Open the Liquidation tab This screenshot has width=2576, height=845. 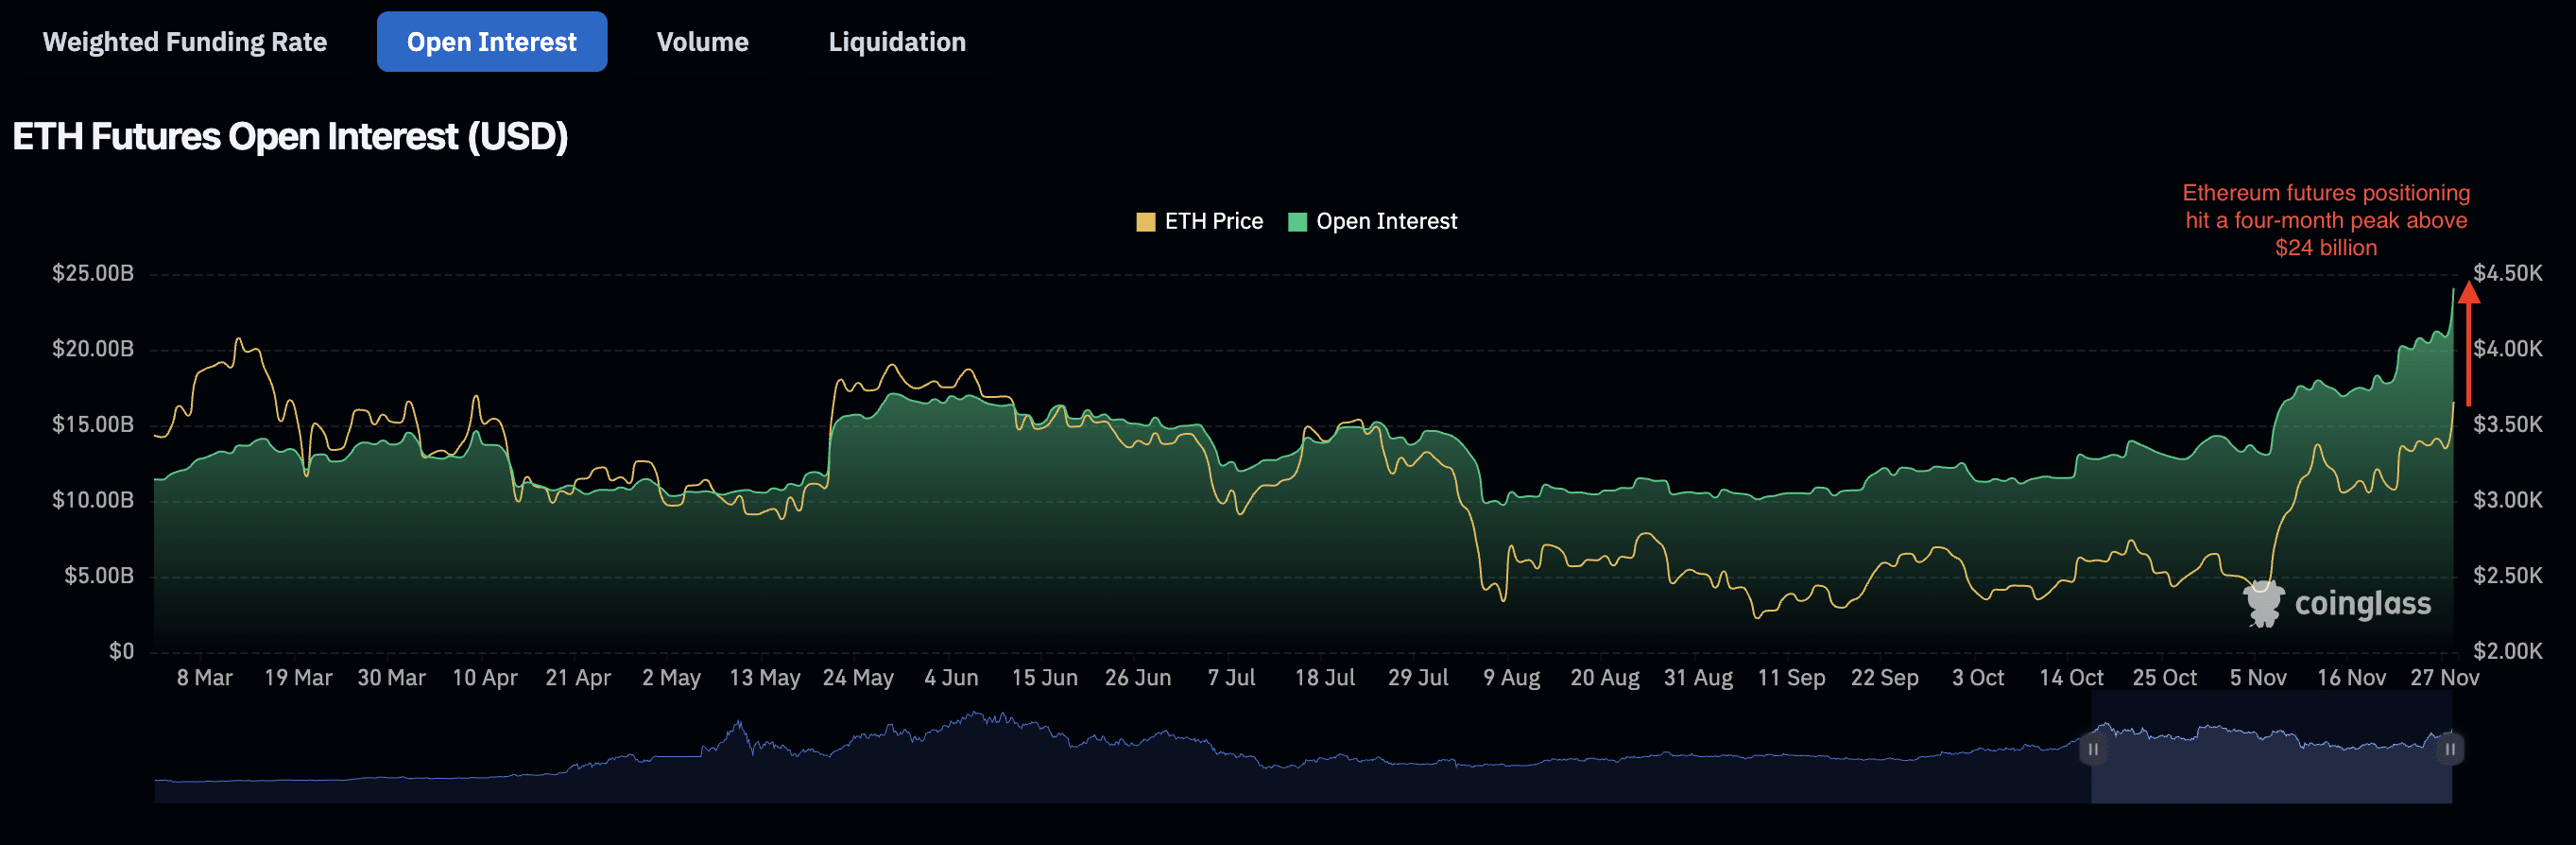coord(897,42)
